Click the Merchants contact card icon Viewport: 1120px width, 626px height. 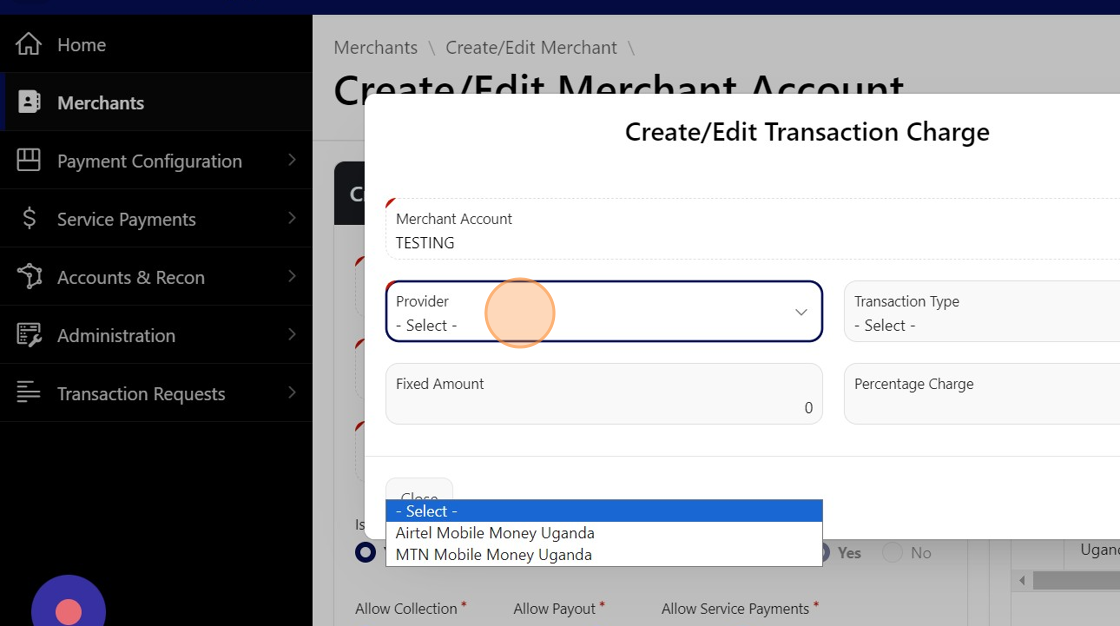[29, 102]
